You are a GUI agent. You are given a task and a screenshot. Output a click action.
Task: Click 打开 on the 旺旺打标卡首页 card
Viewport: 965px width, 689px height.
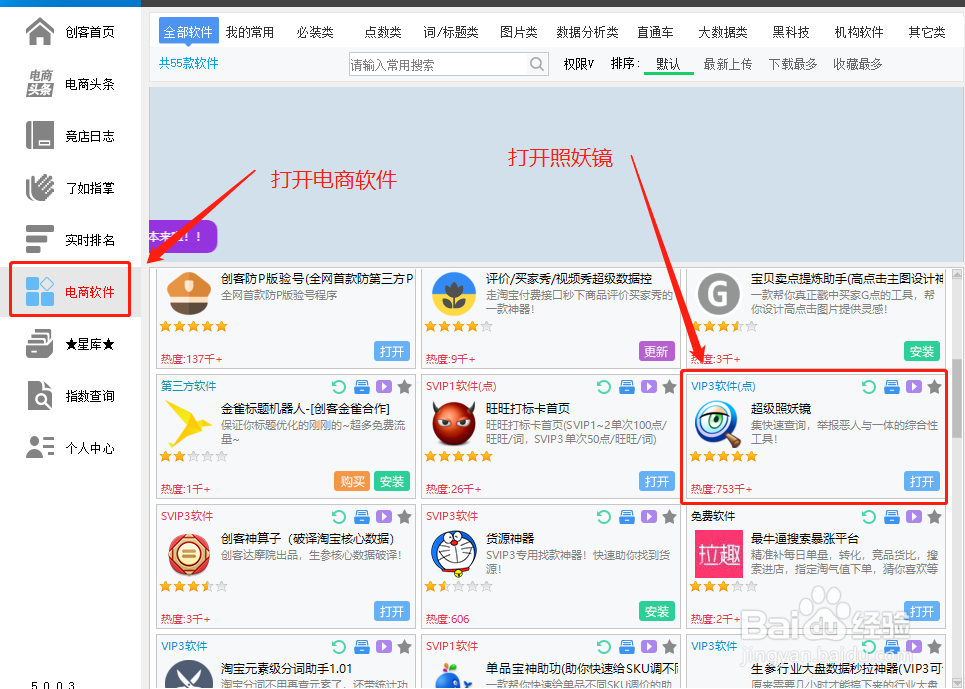[x=657, y=481]
